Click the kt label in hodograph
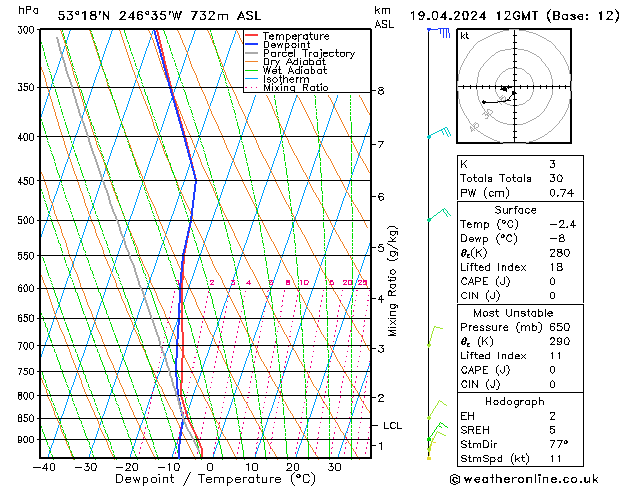This screenshot has width=629, height=486. (x=465, y=35)
